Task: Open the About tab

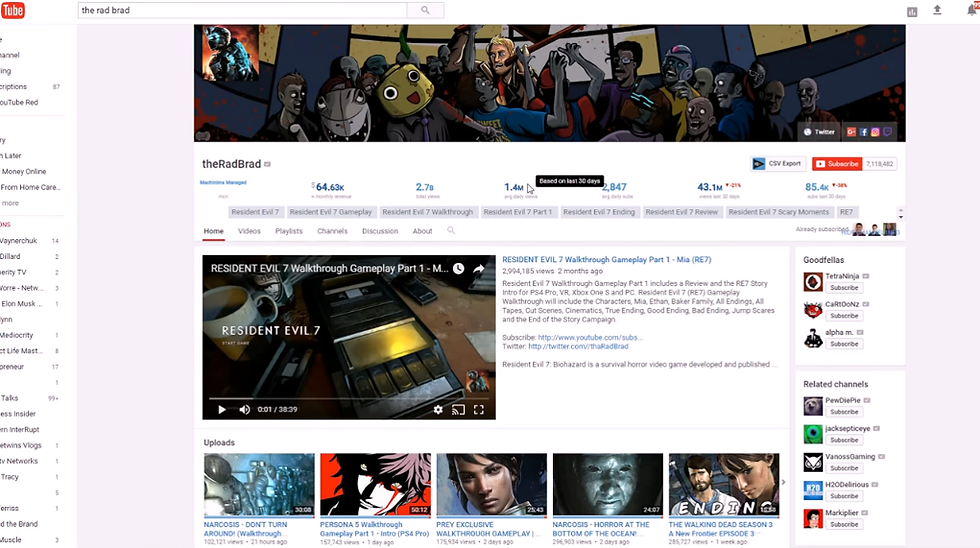Action: pyautogui.click(x=422, y=231)
